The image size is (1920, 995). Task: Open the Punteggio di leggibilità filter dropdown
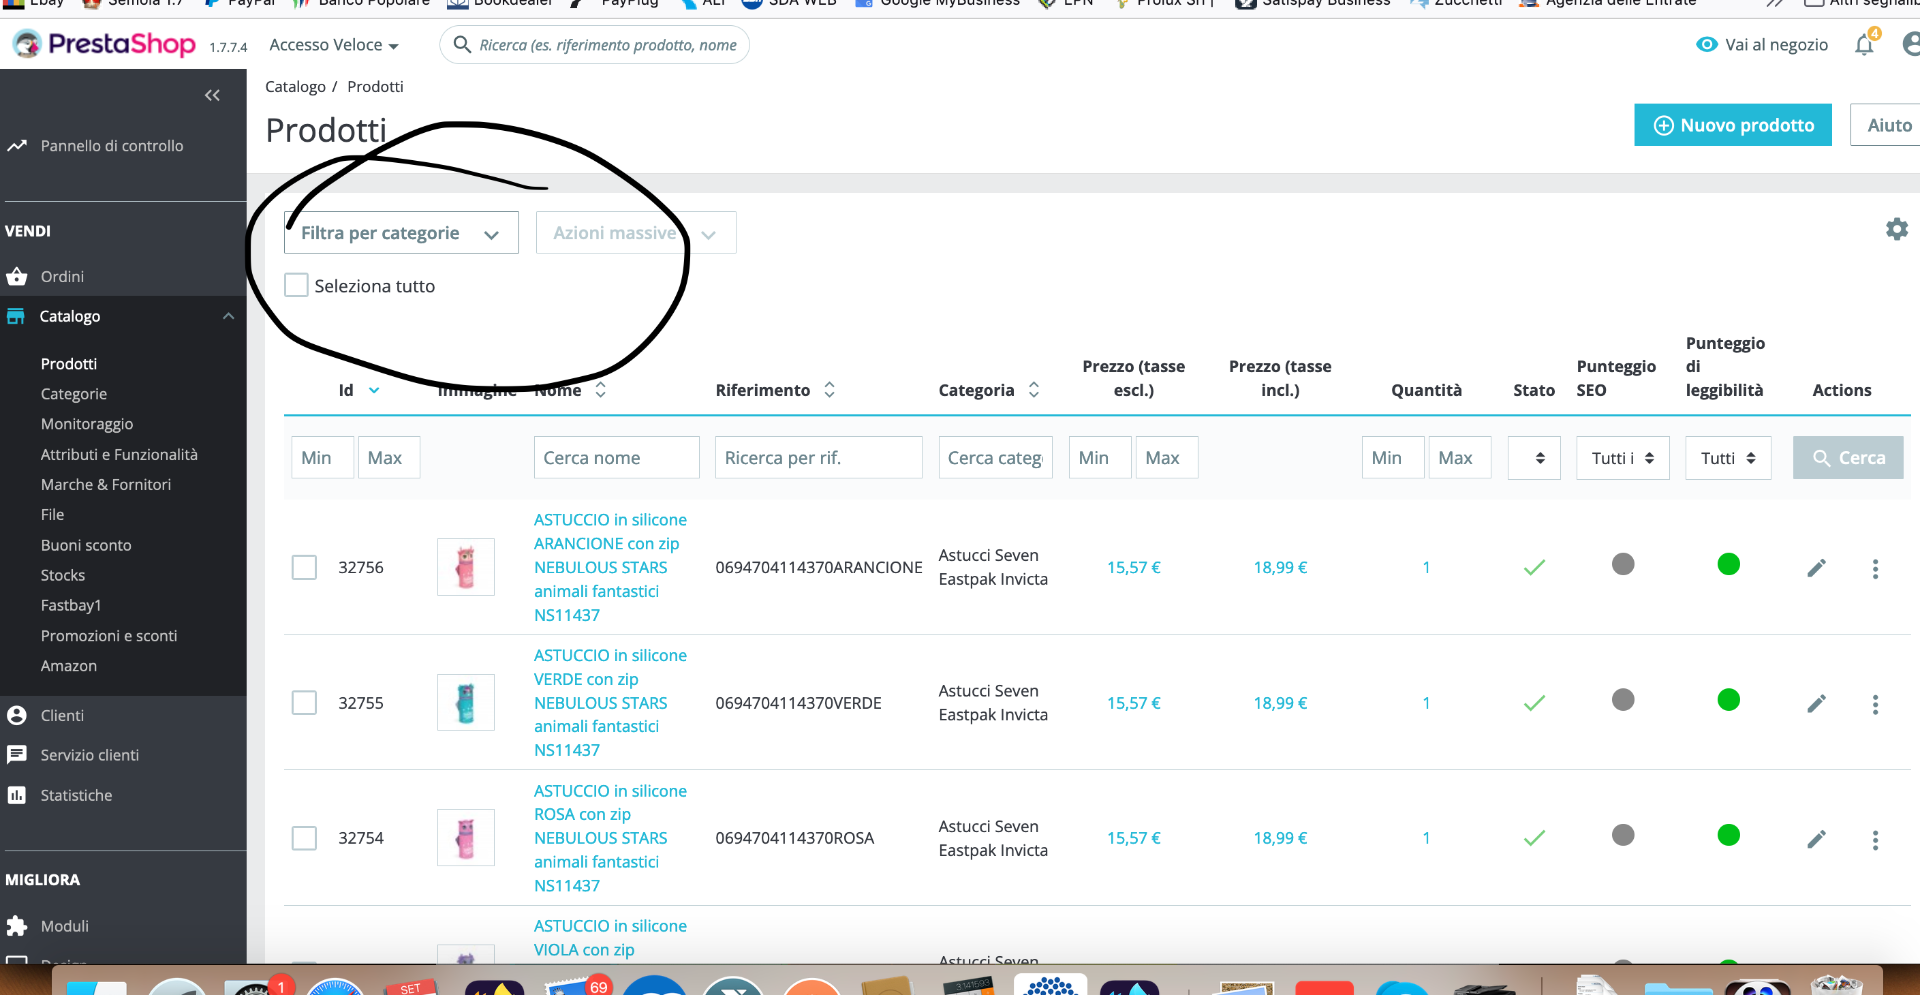pyautogui.click(x=1727, y=458)
